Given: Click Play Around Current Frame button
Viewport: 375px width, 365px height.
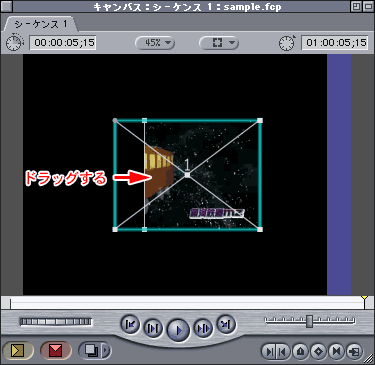Looking at the screenshot, I should (203, 328).
